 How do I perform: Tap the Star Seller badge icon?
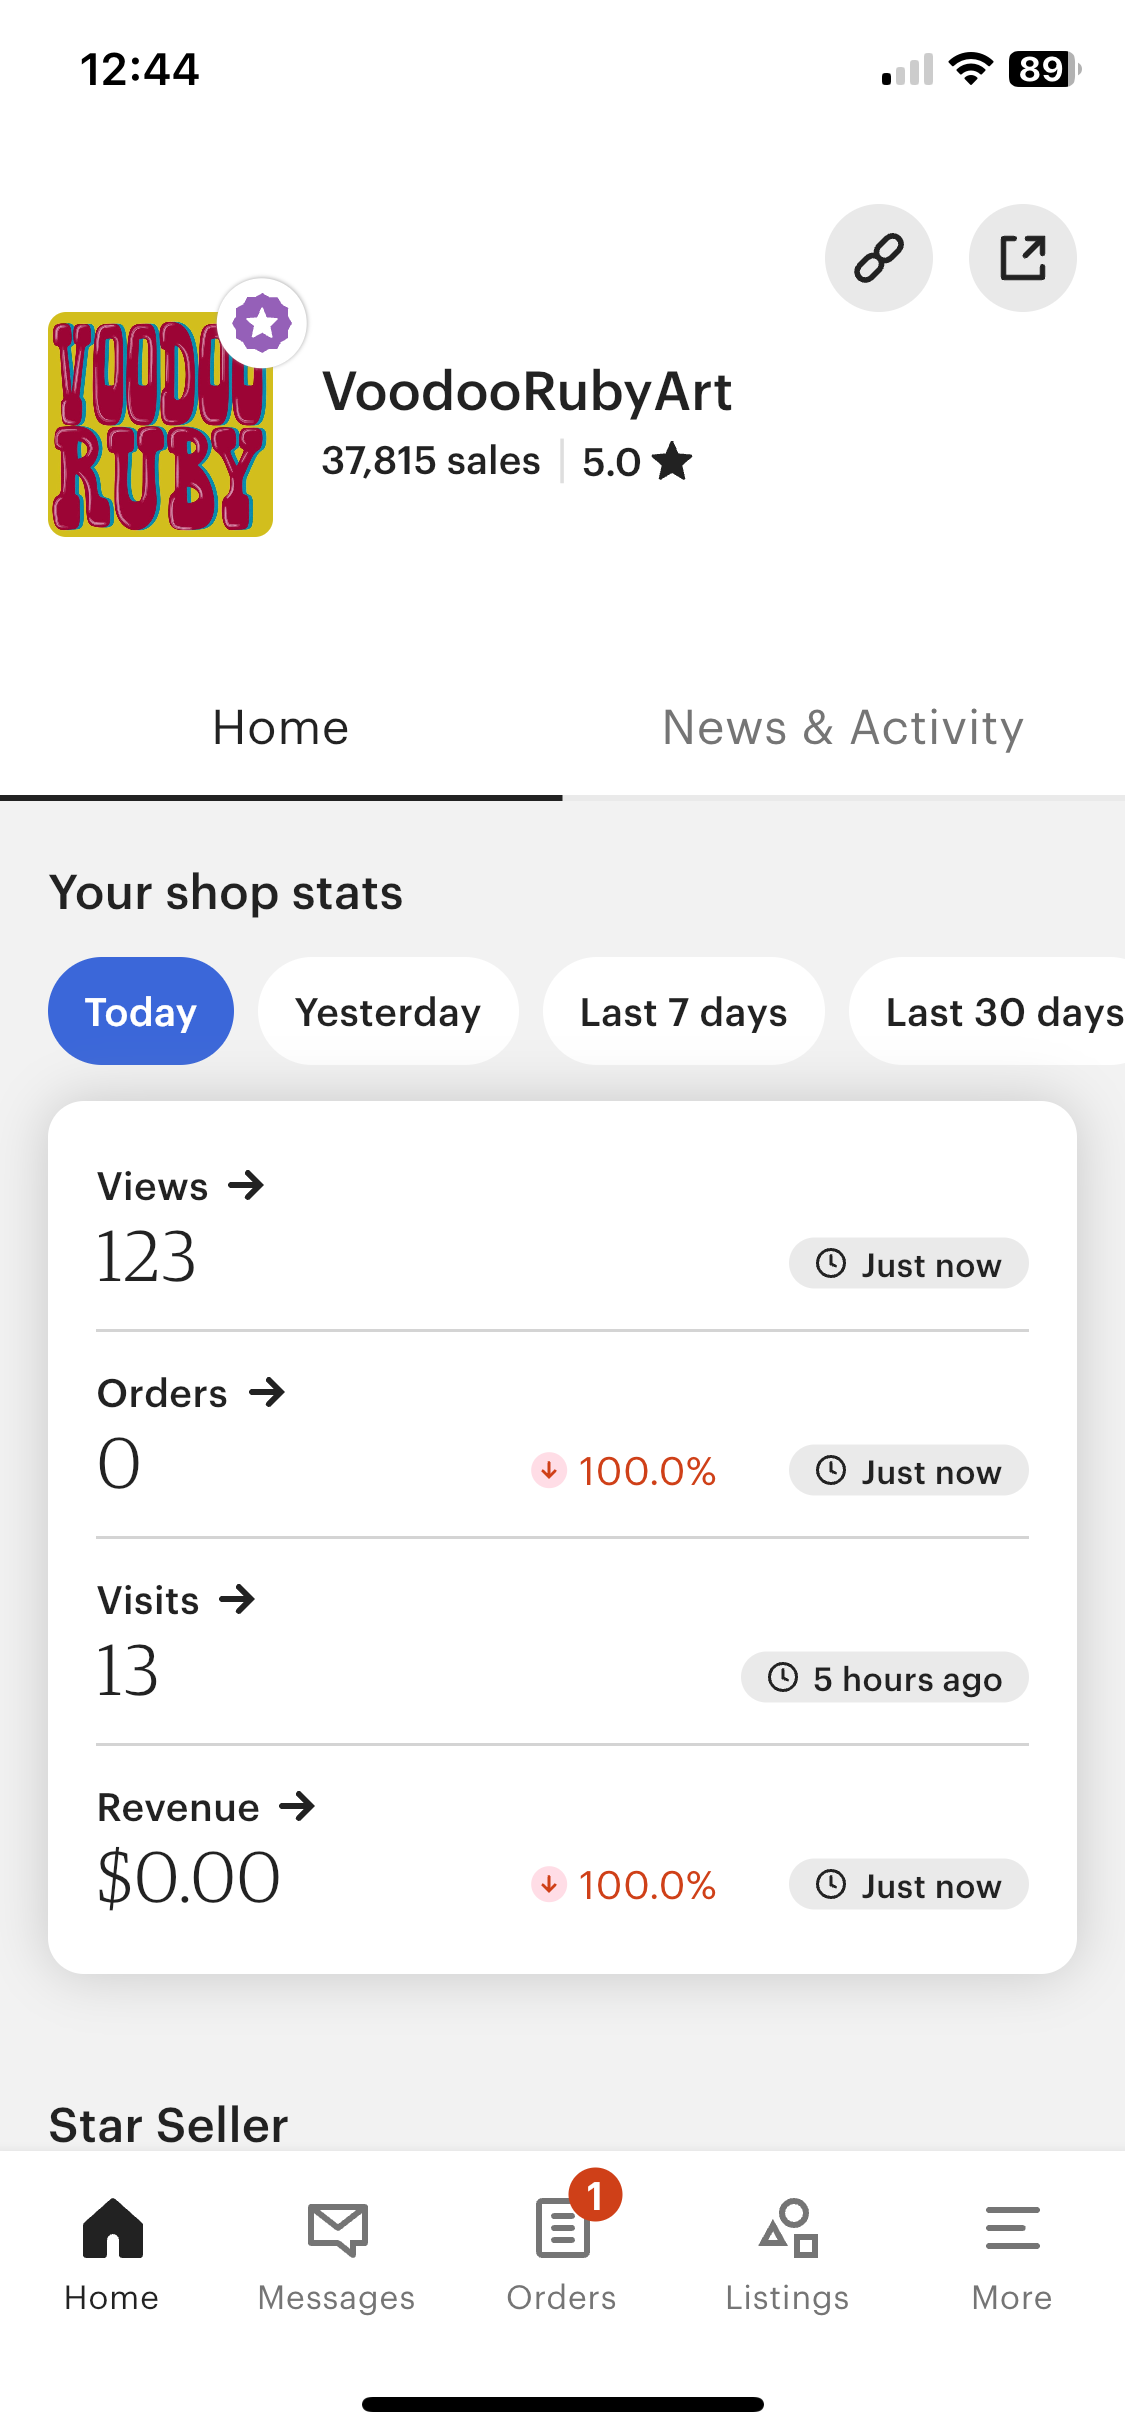tap(262, 323)
